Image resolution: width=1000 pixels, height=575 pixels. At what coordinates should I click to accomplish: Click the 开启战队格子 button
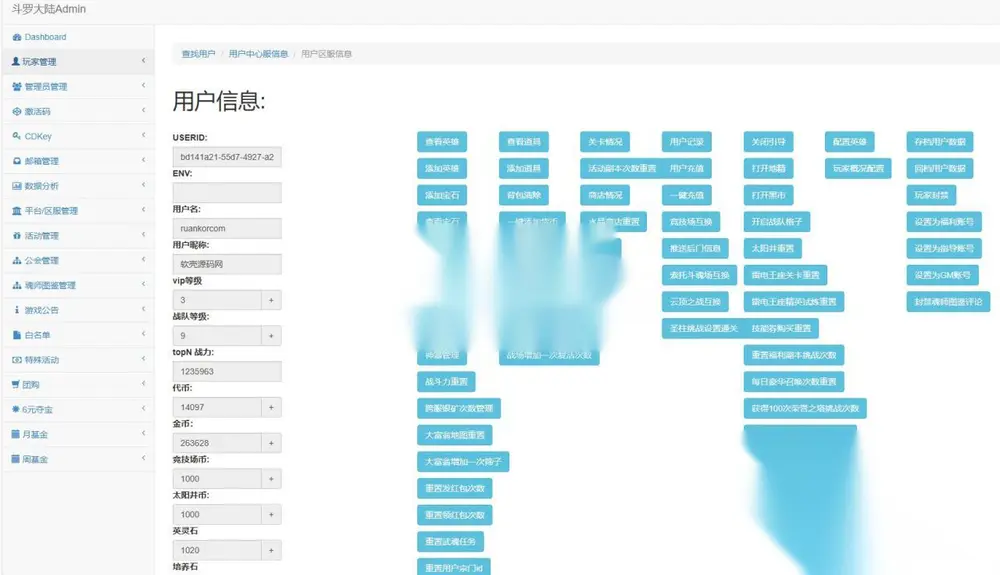[x=777, y=222]
